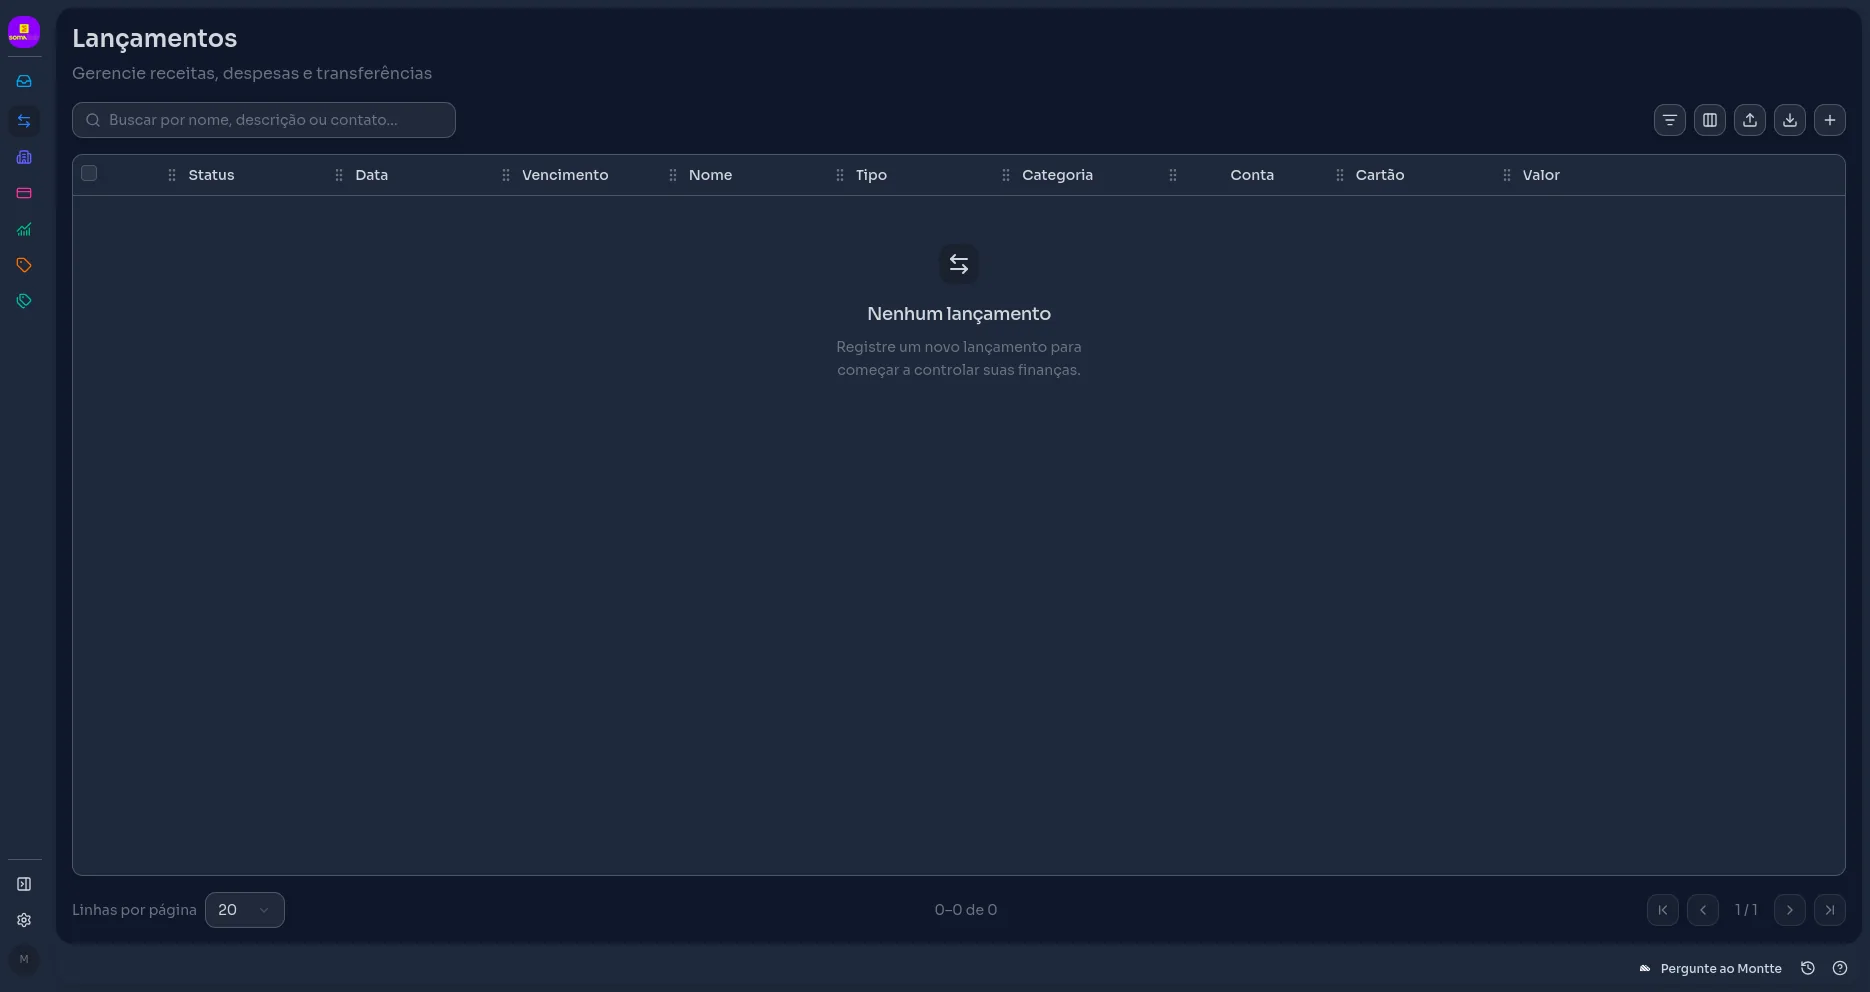
Task: Click drag handle beside Nome column
Action: pos(673,175)
